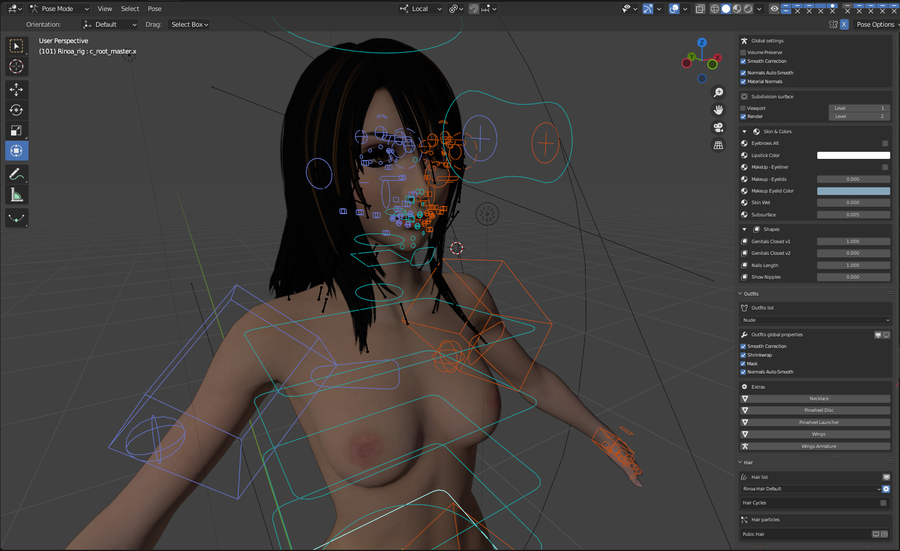Screen dimensions: 900x551
Task: Toggle the Render subdivision checkbox
Action: point(743,117)
